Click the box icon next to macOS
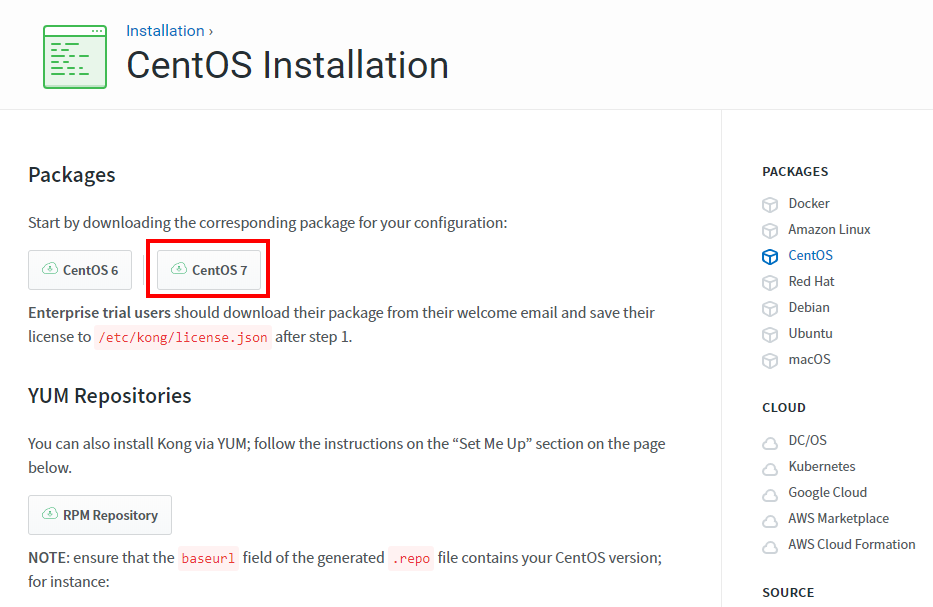The width and height of the screenshot is (933, 607). coord(770,361)
